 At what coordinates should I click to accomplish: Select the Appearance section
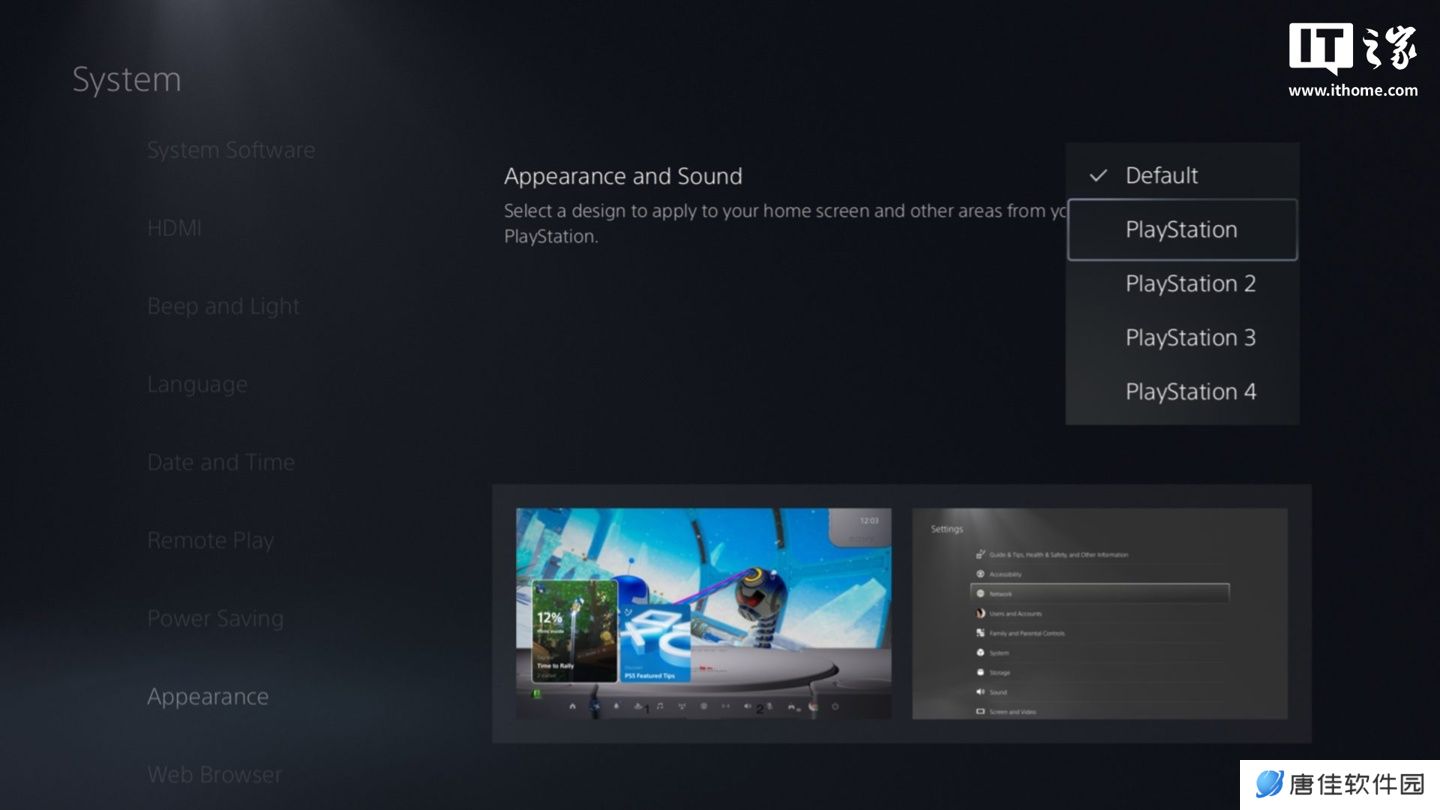pos(208,696)
